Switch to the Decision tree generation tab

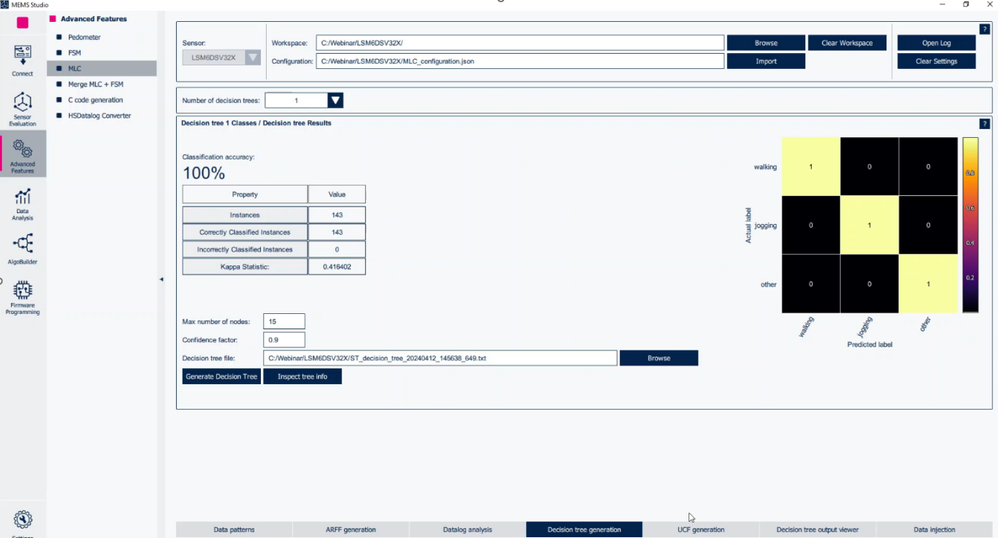click(584, 529)
